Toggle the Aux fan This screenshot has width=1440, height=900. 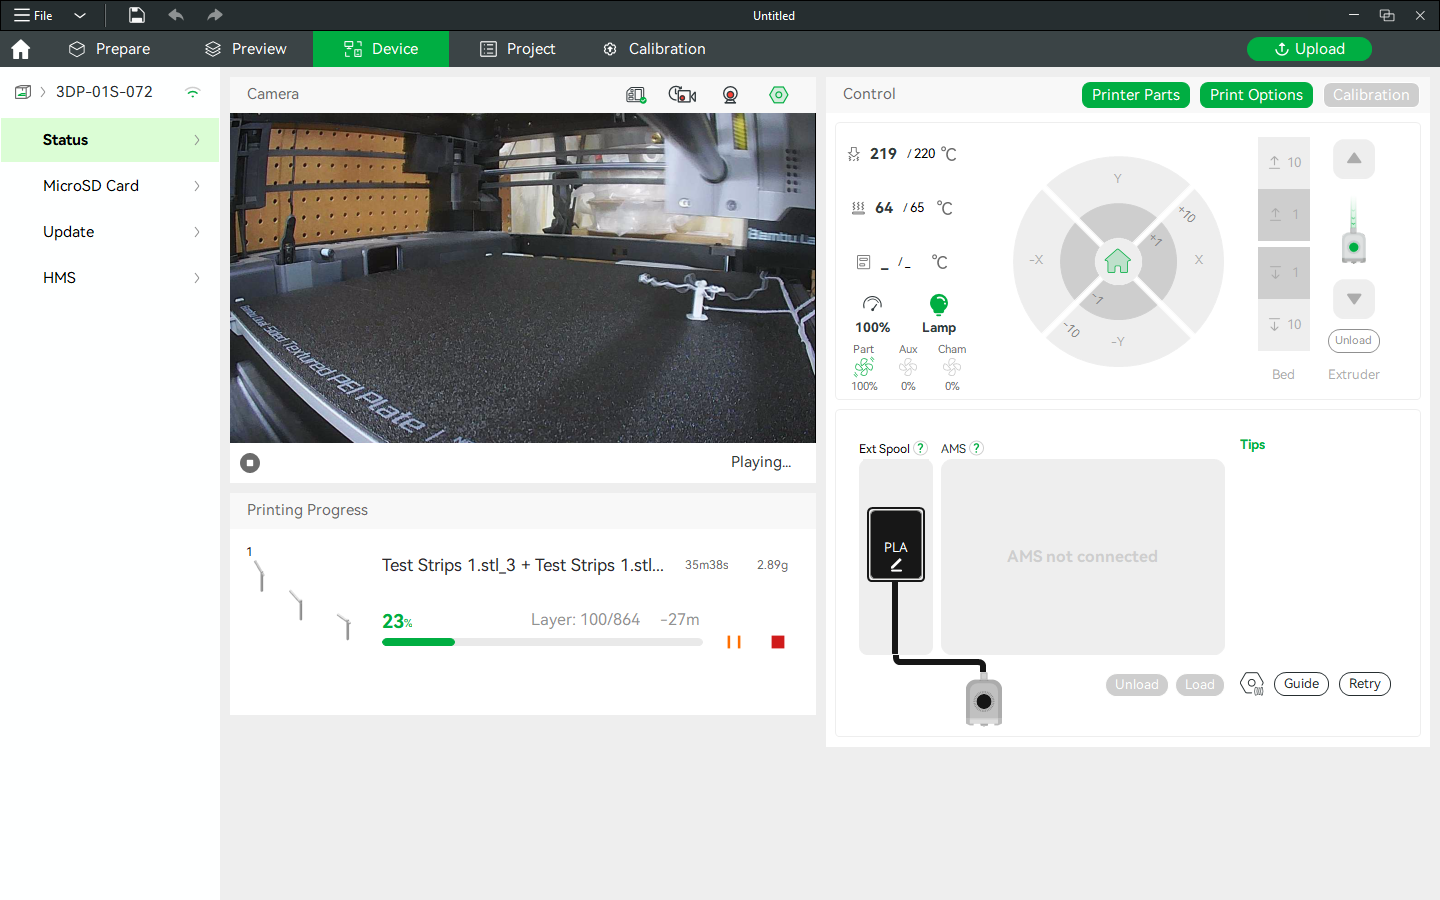pyautogui.click(x=908, y=368)
